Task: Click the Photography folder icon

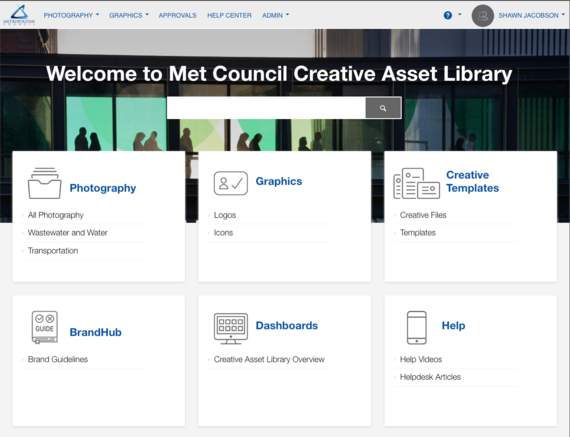Action: click(44, 183)
